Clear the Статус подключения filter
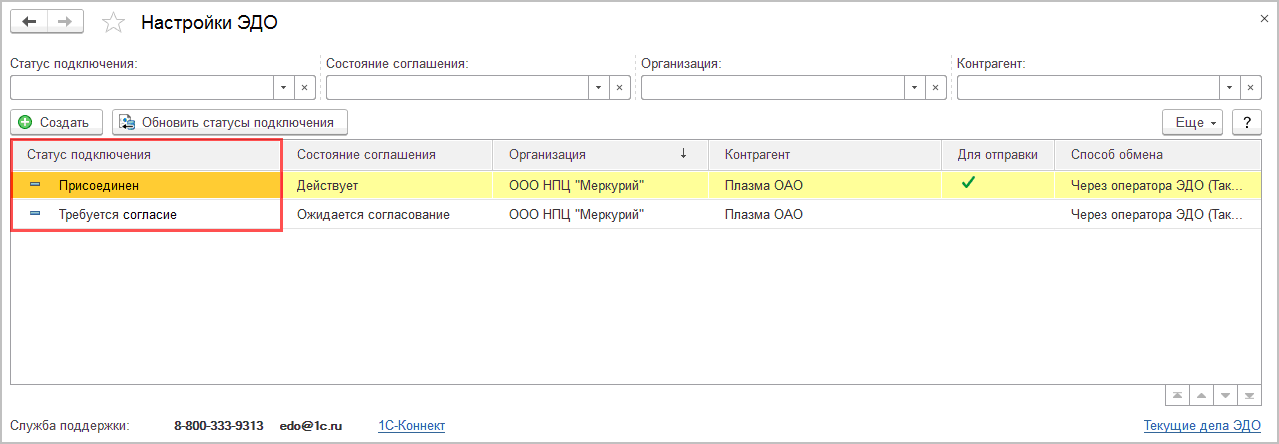The width and height of the screenshot is (1279, 444). (x=304, y=88)
